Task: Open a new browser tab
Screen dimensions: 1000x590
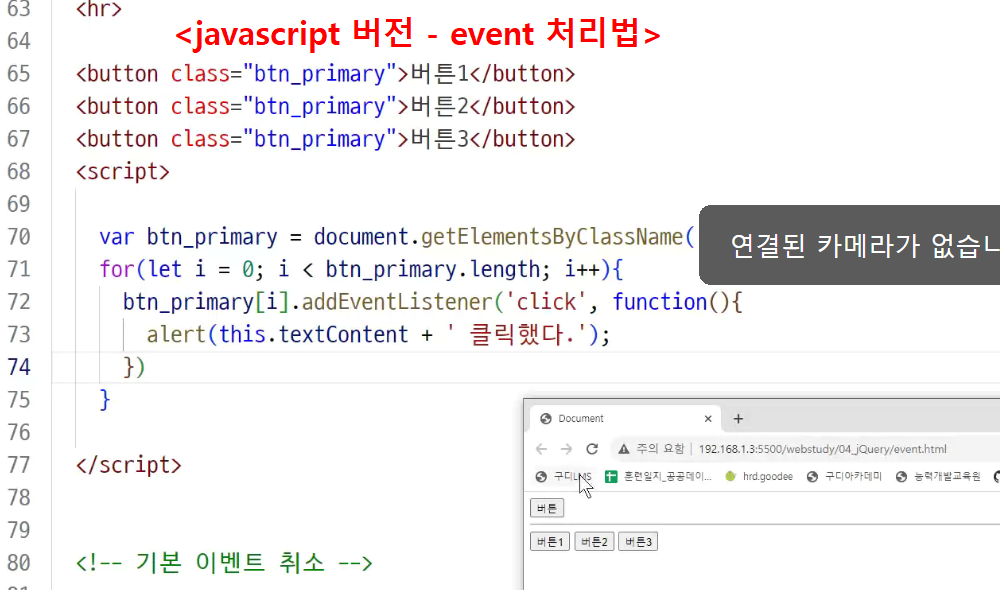Action: click(738, 419)
